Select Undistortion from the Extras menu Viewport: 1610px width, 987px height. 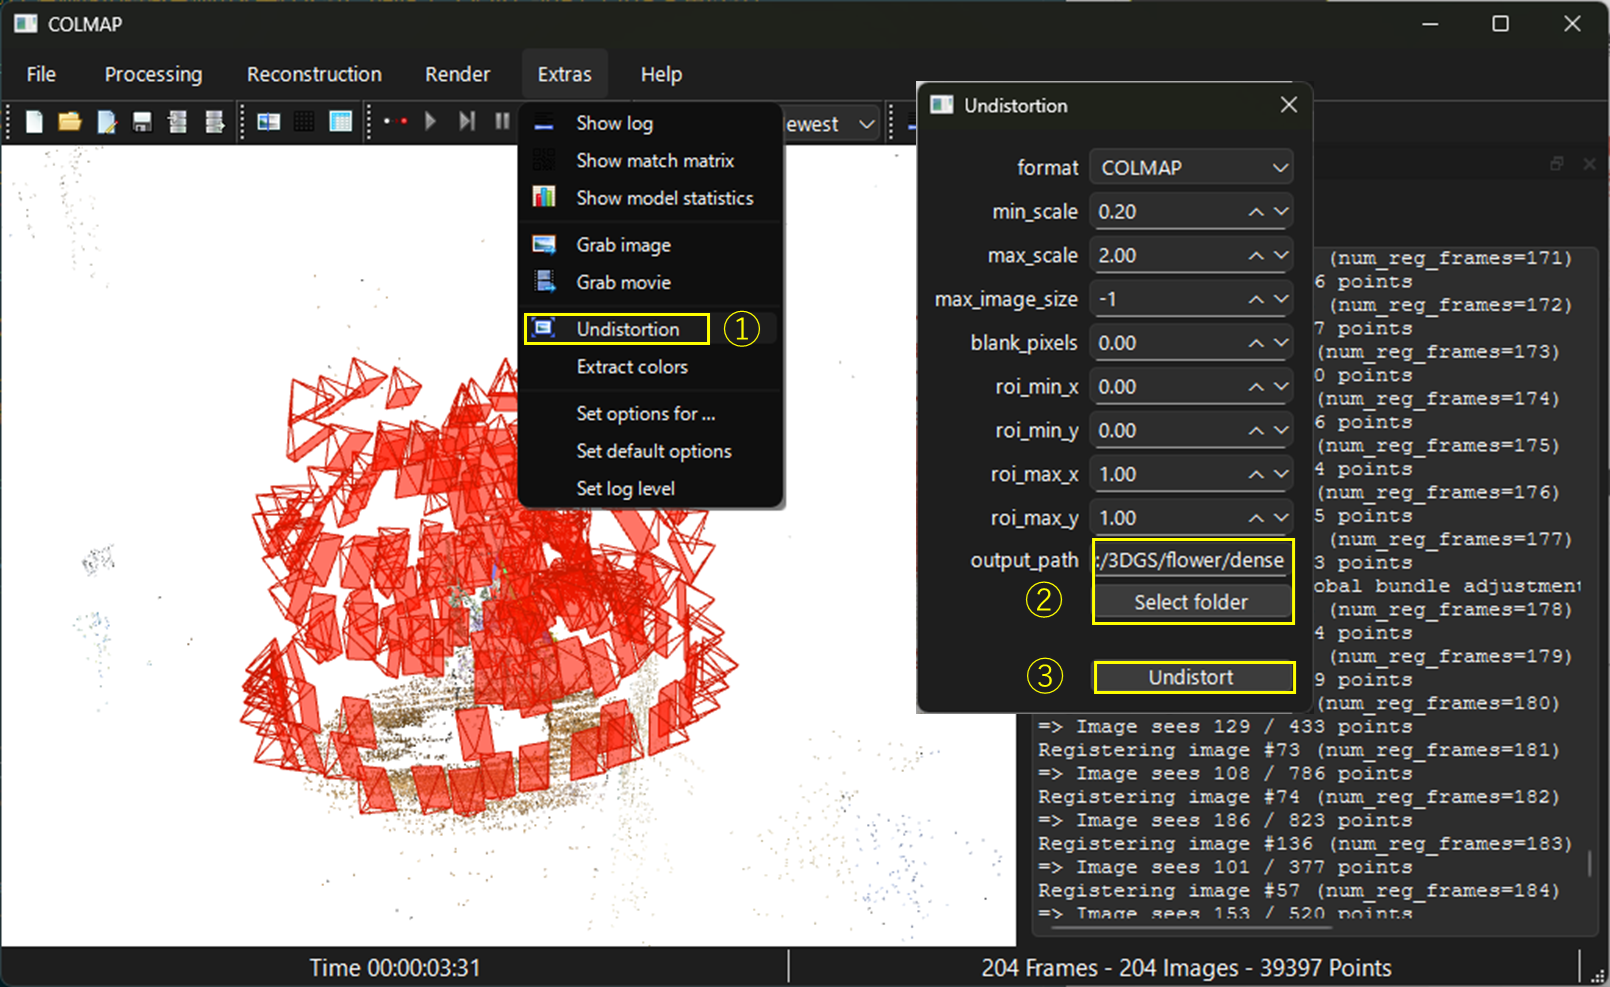point(627,329)
